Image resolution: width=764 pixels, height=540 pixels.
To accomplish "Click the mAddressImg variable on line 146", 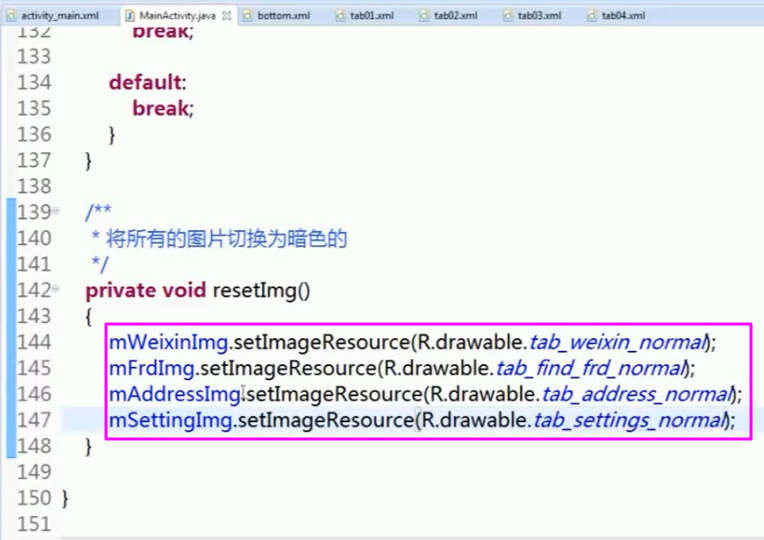I will (174, 394).
